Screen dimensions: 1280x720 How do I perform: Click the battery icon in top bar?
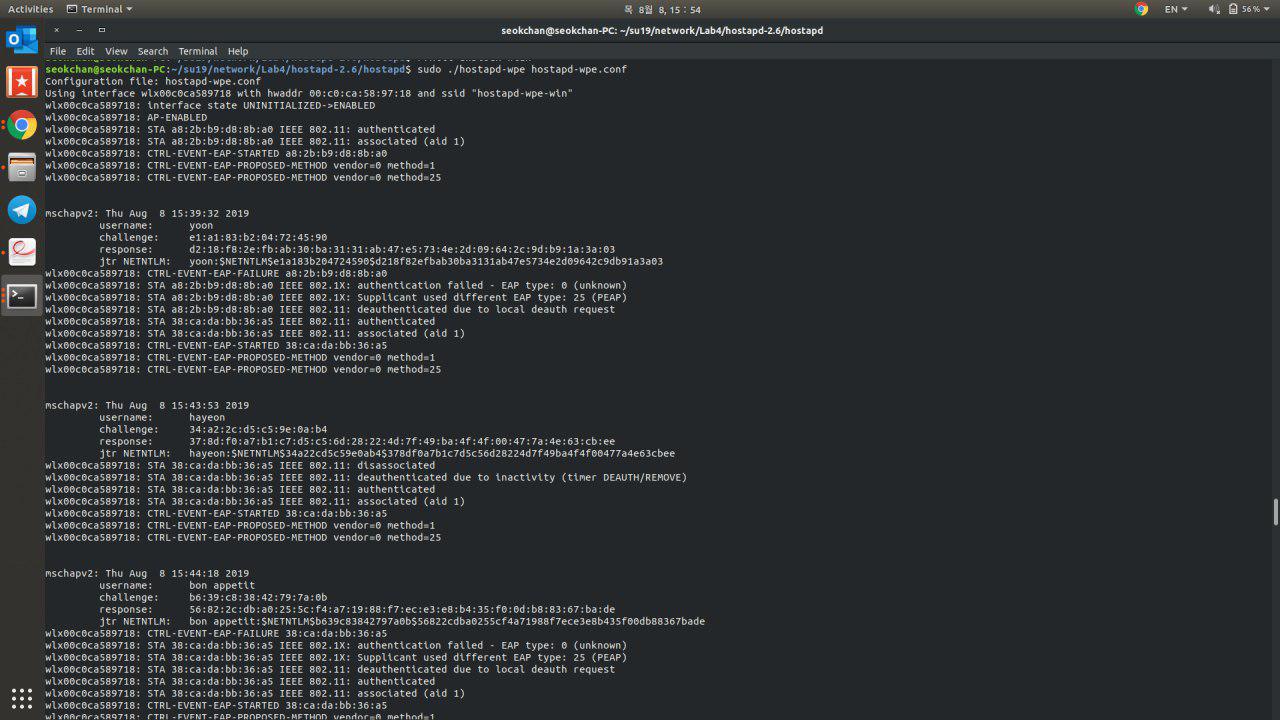point(1233,9)
